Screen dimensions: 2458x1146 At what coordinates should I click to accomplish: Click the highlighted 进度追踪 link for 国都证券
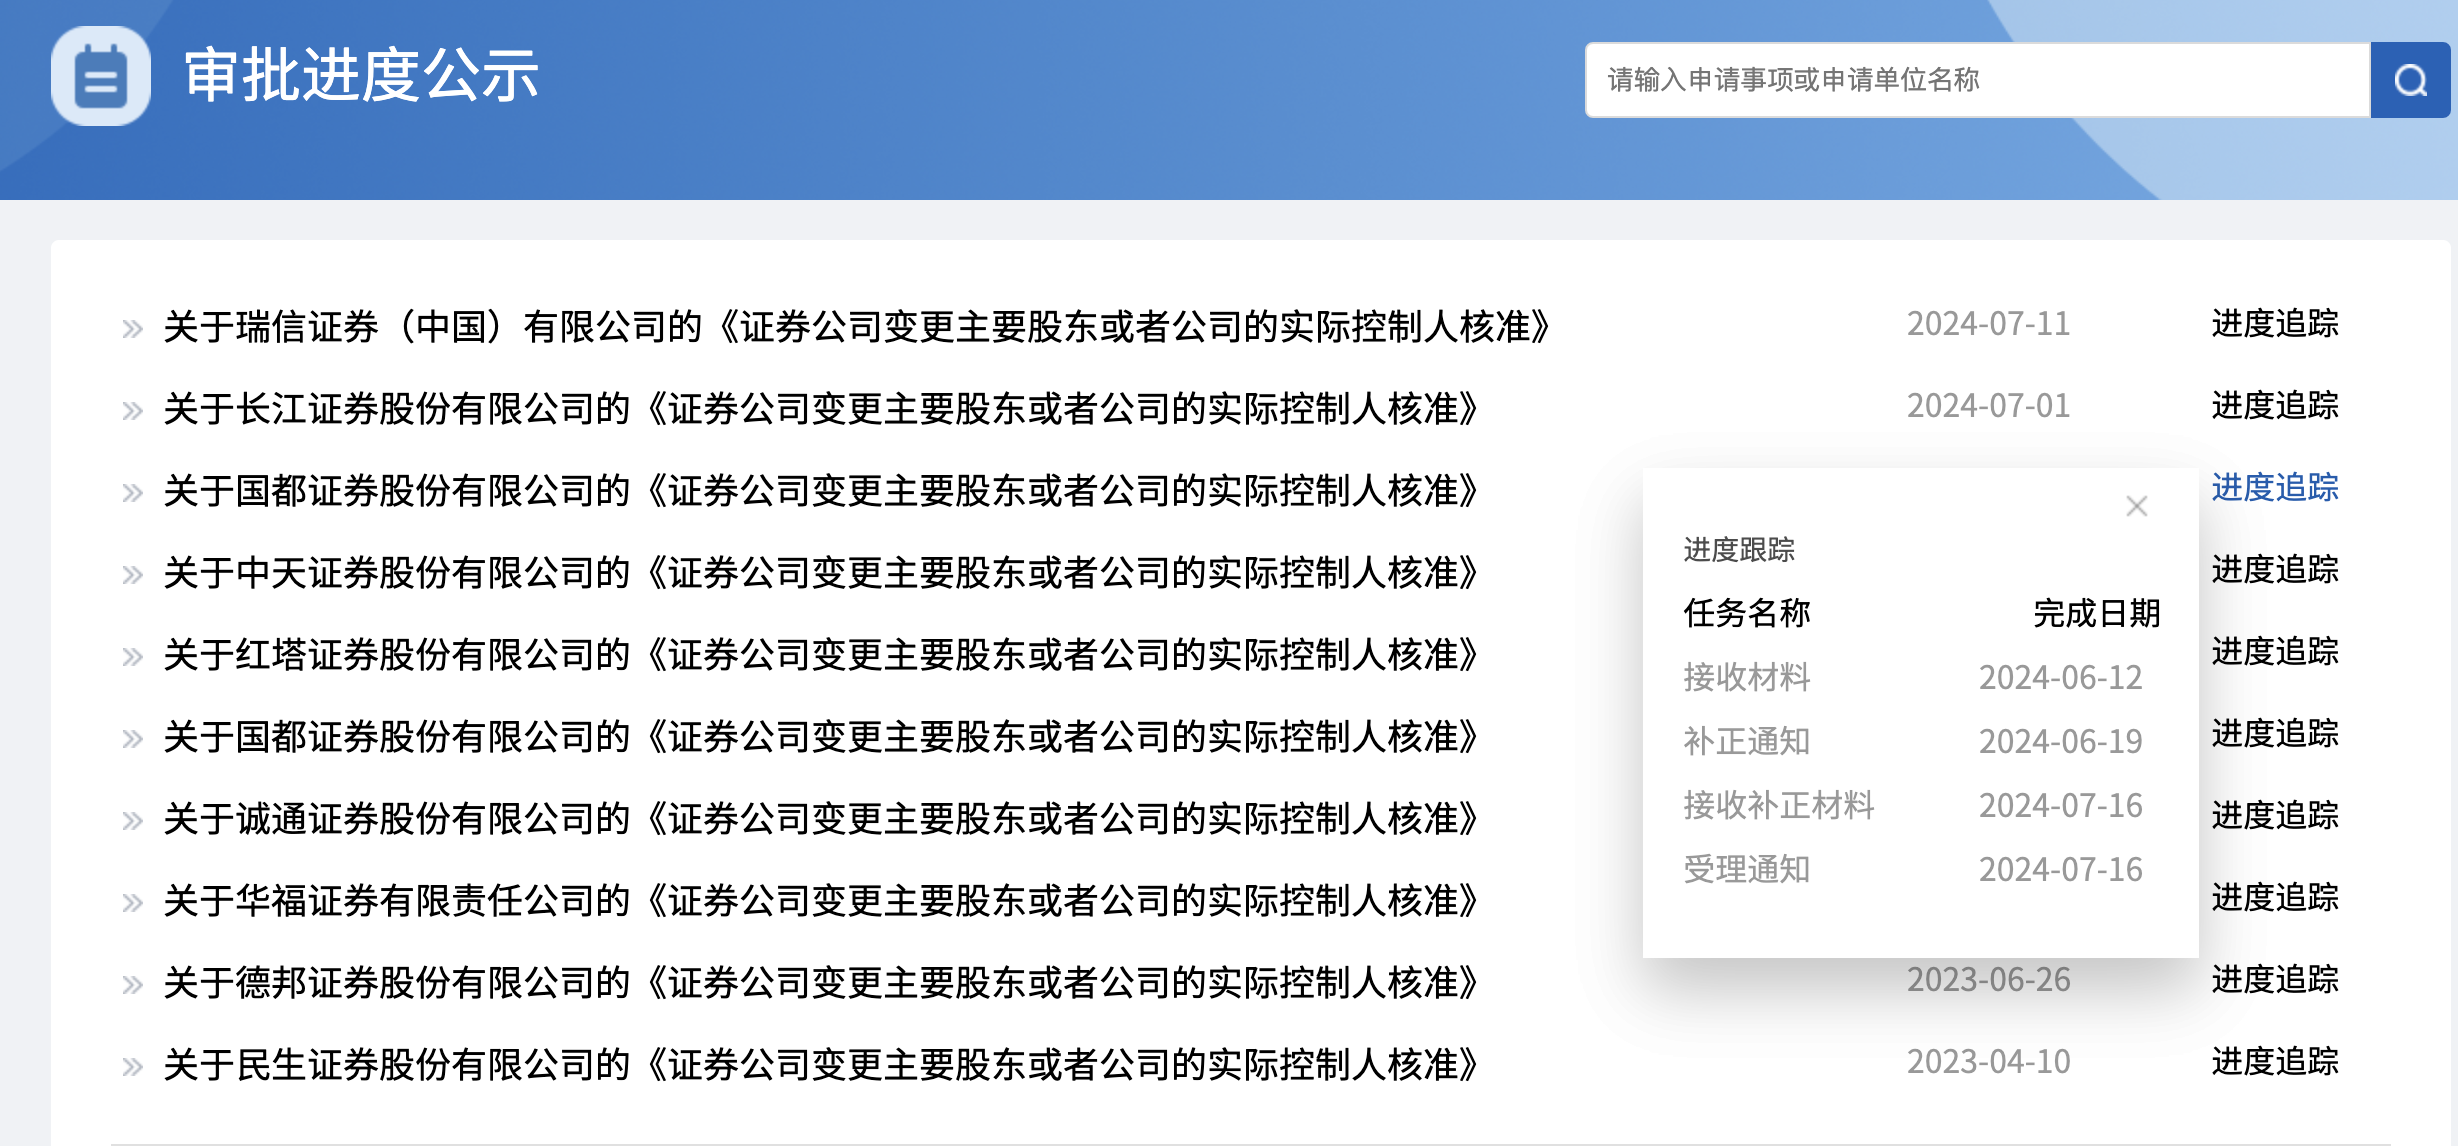(2274, 490)
